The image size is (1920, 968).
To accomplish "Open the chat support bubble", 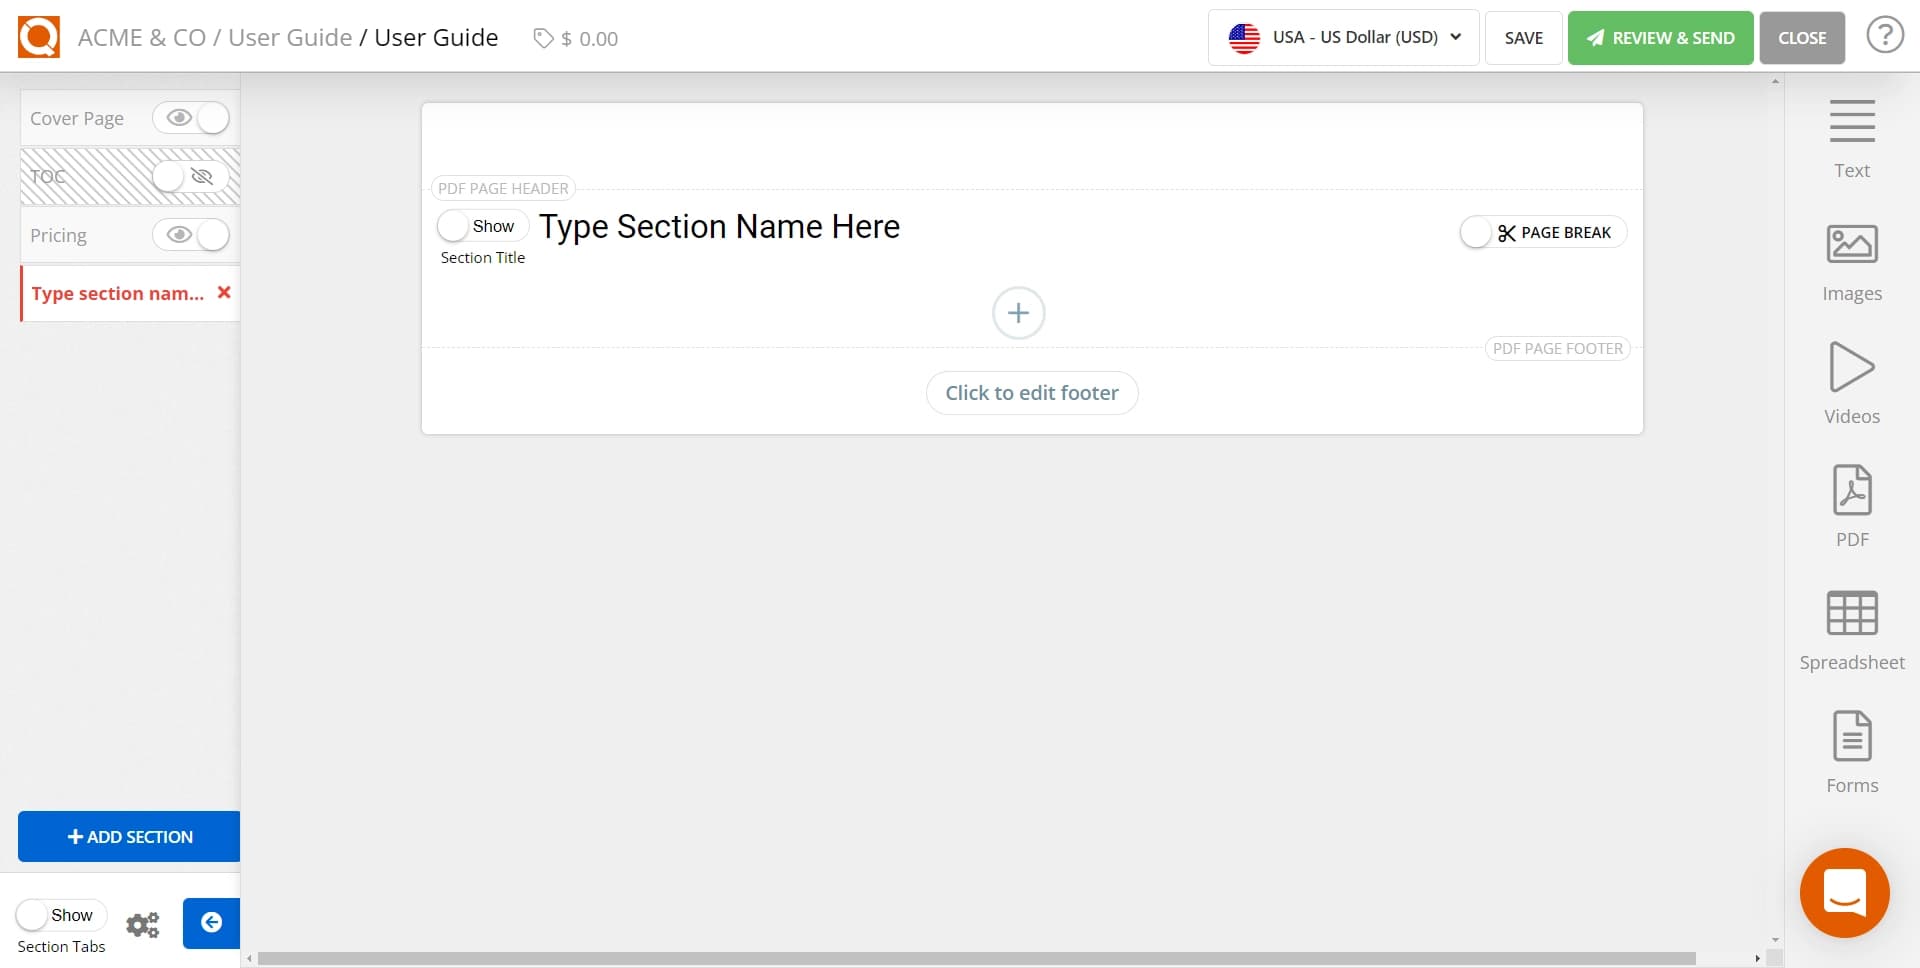I will tap(1845, 893).
